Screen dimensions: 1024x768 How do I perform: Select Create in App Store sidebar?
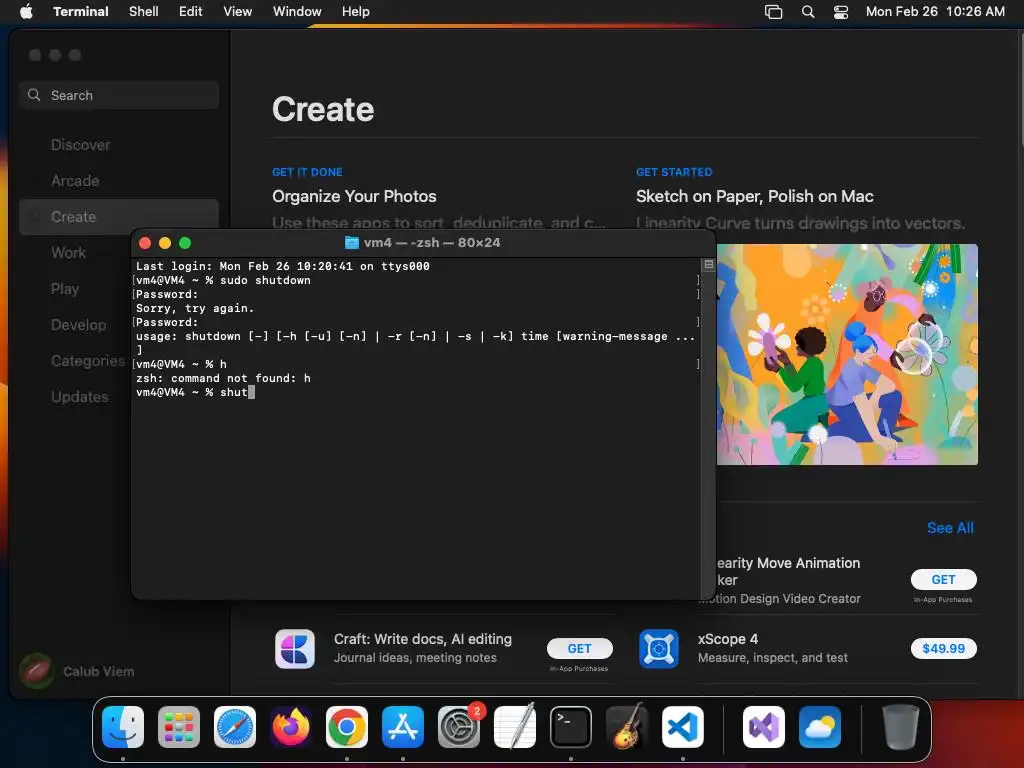[119, 217]
